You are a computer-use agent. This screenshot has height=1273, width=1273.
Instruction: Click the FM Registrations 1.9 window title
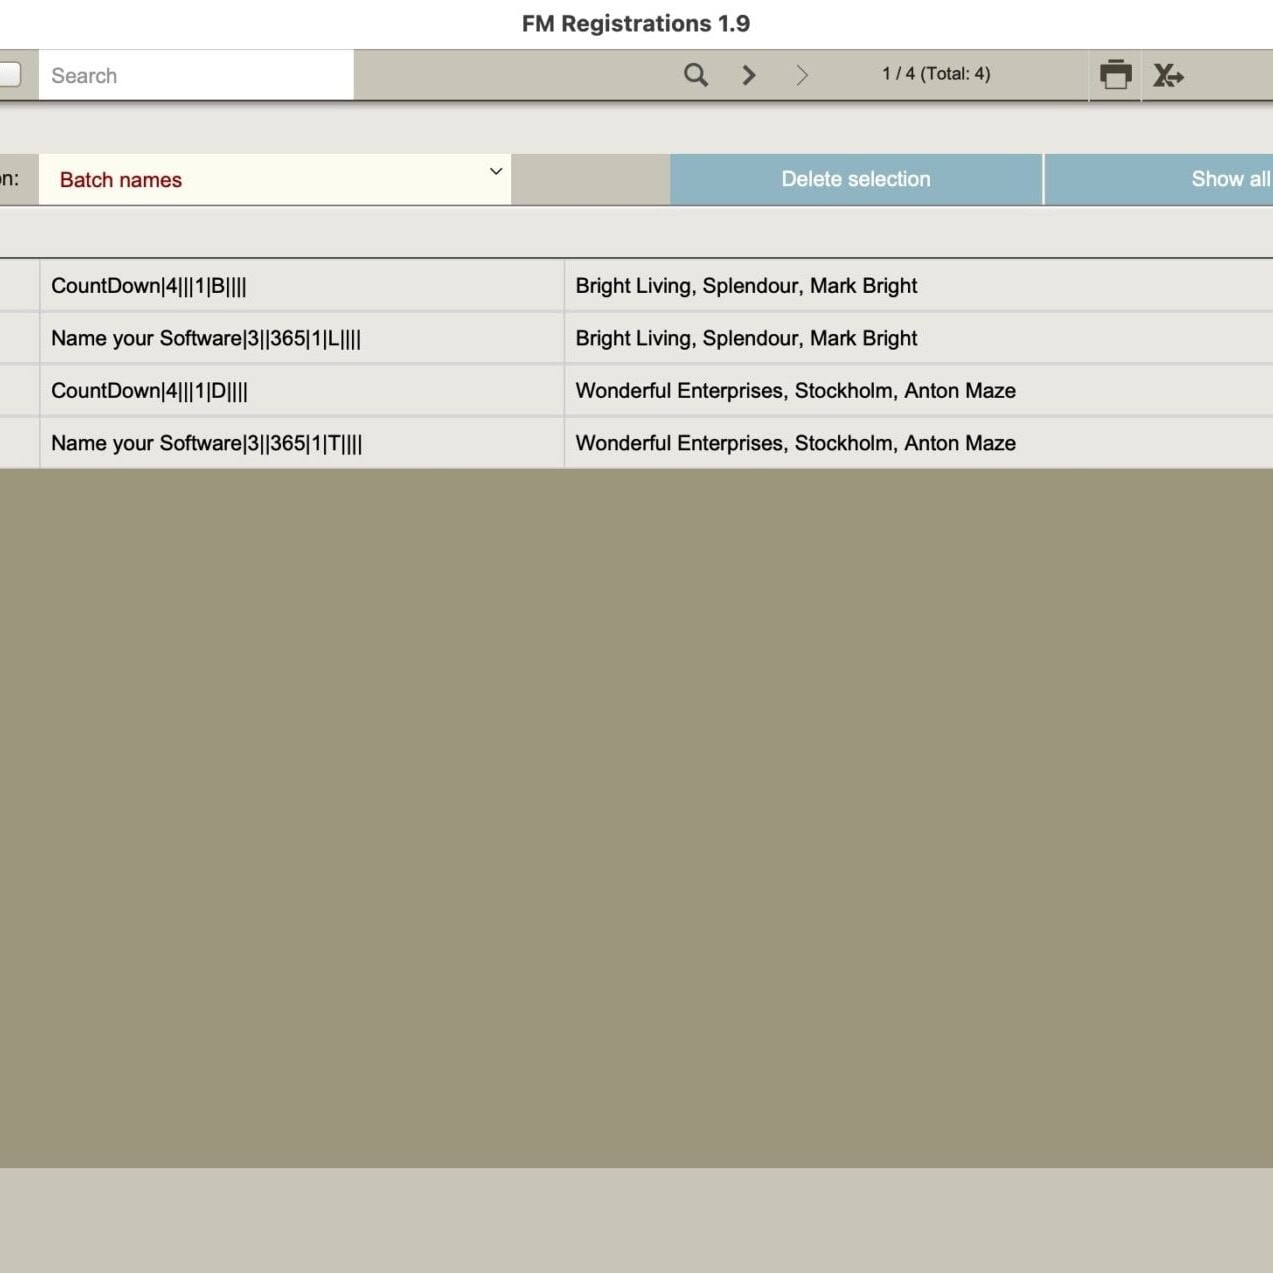636,24
